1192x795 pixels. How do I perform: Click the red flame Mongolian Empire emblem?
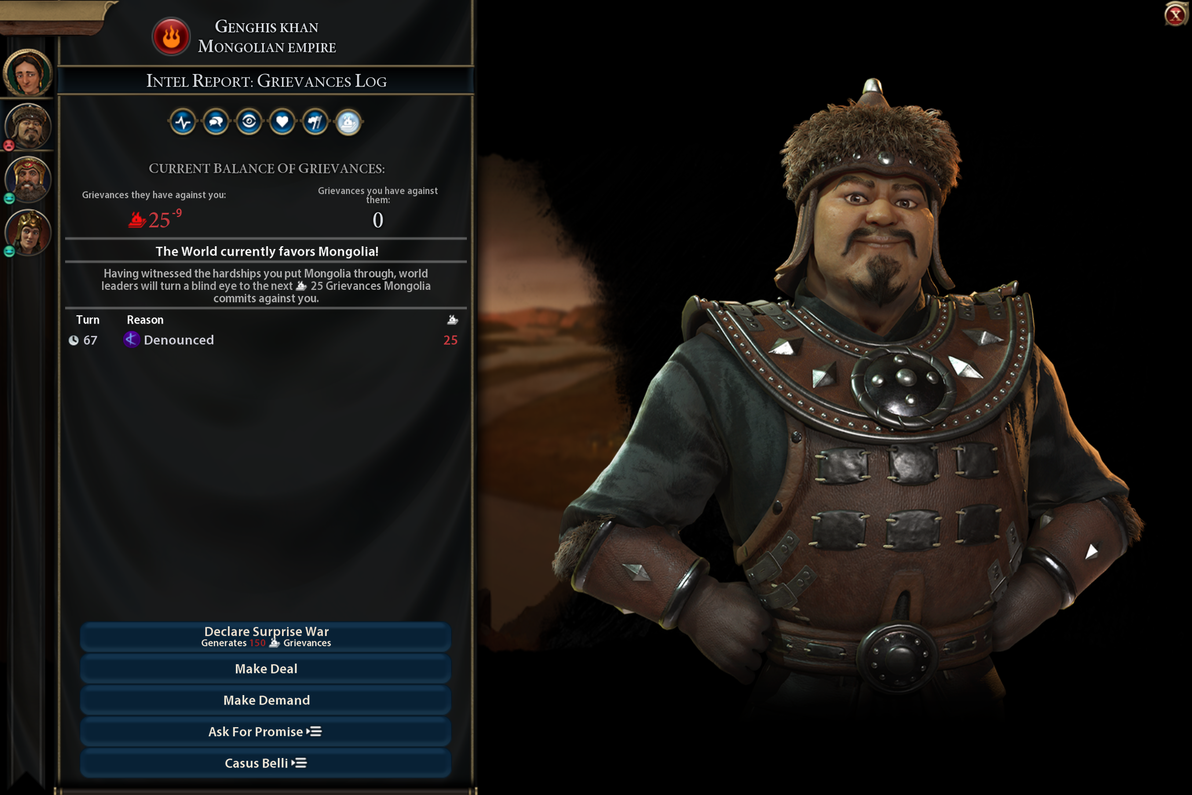(171, 36)
